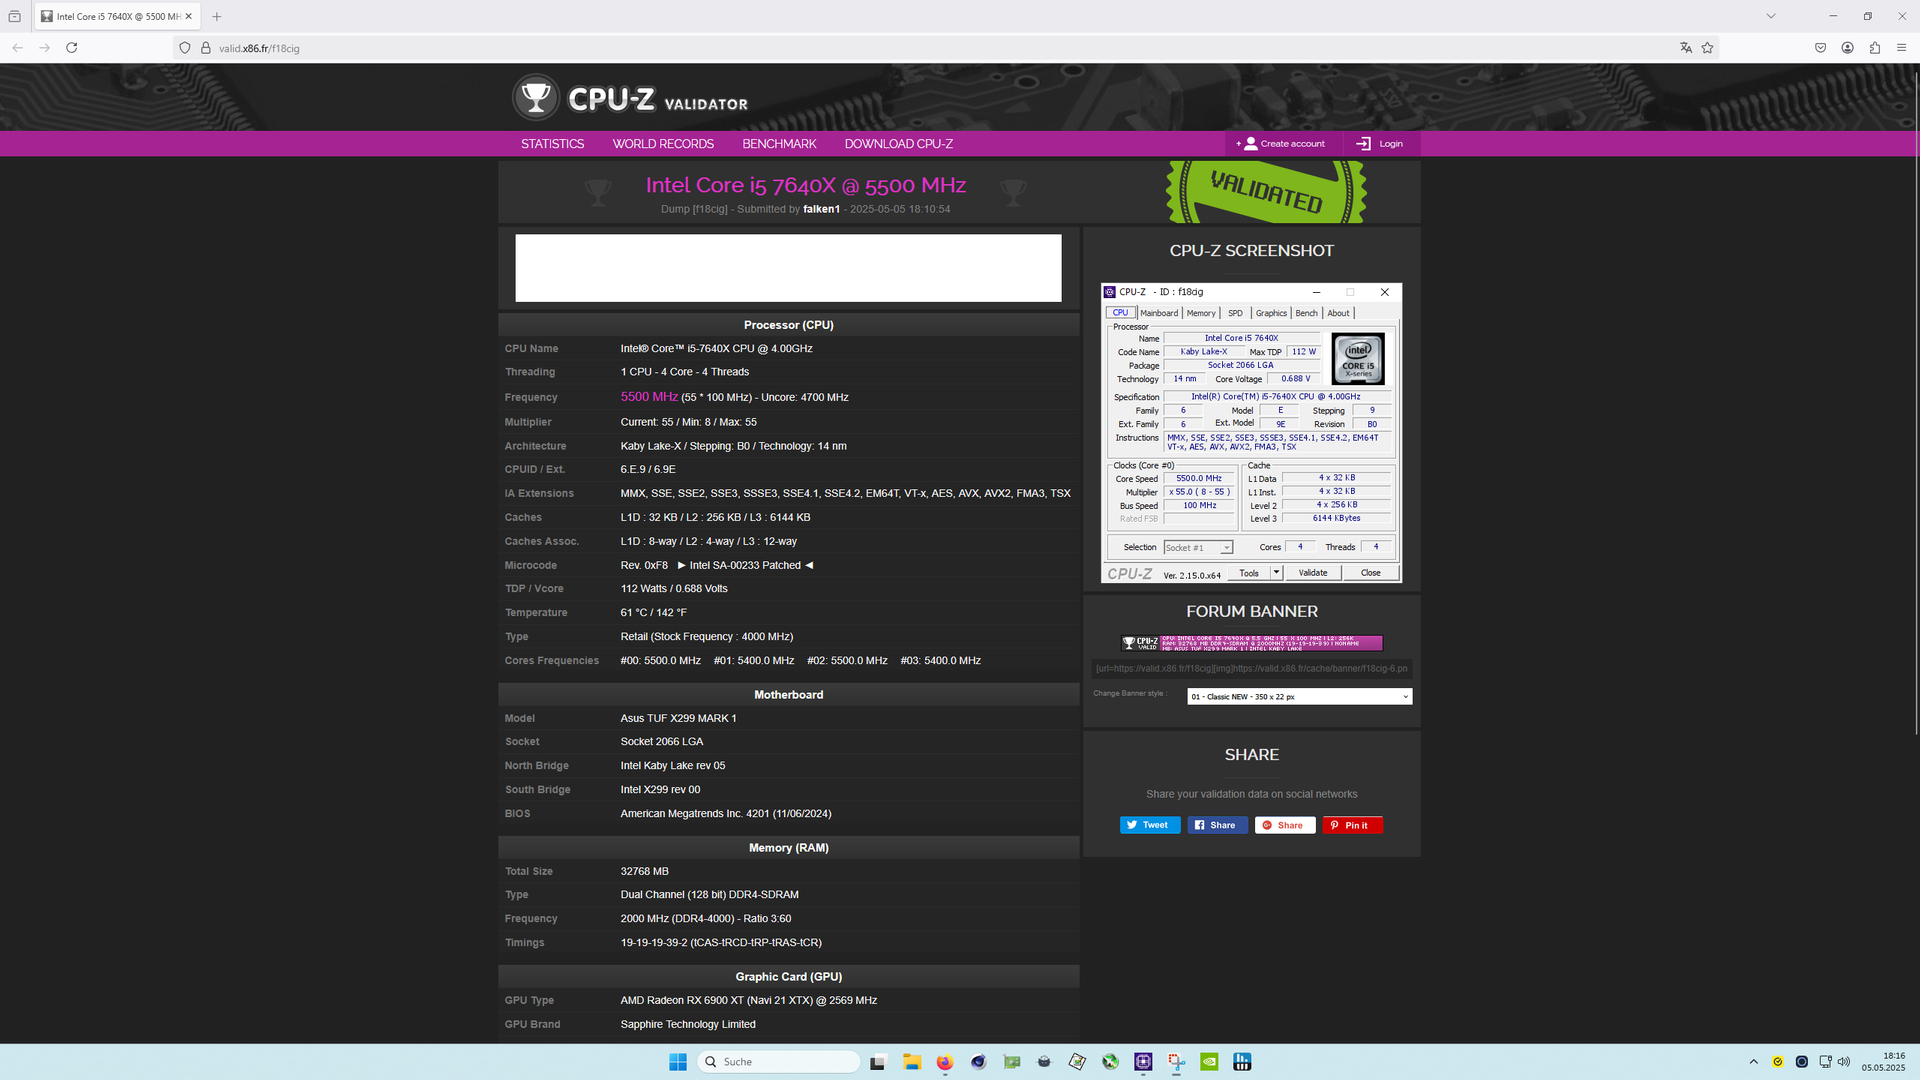Click the Intel SA-00233 Patched text
Viewport: 1920px width, 1080px height.
pyautogui.click(x=745, y=565)
